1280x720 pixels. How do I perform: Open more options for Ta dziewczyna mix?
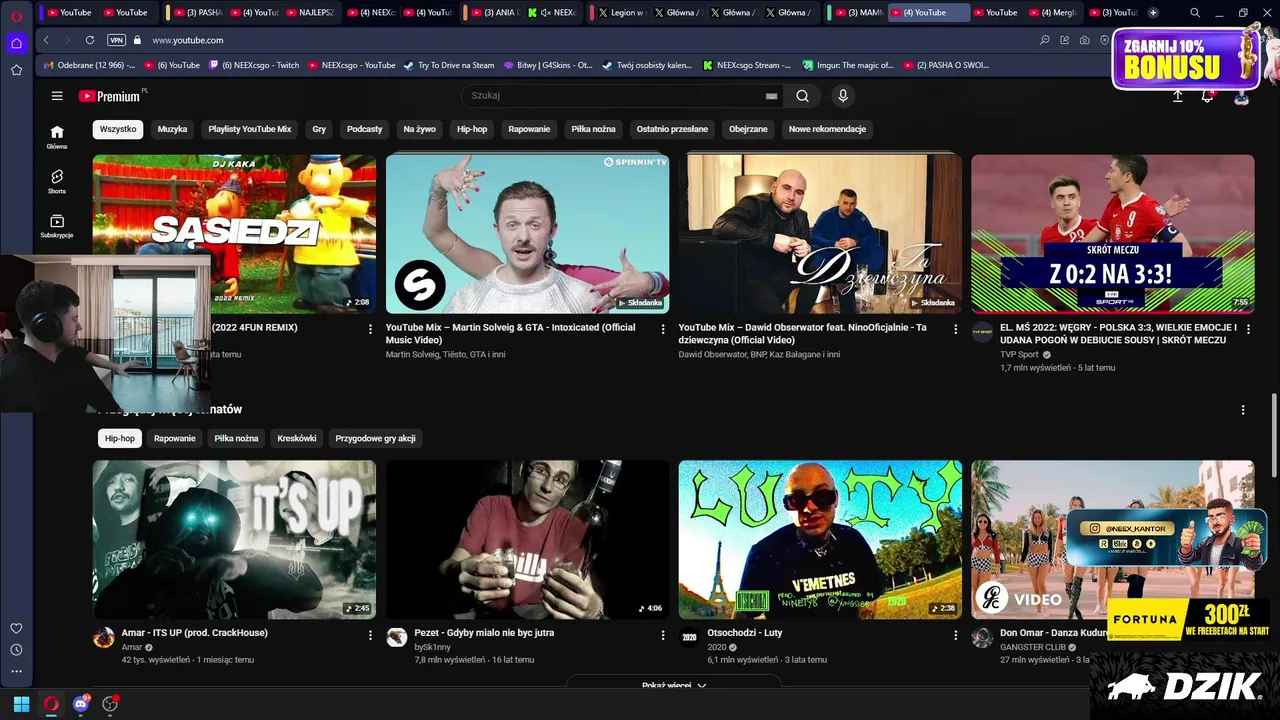[955, 328]
